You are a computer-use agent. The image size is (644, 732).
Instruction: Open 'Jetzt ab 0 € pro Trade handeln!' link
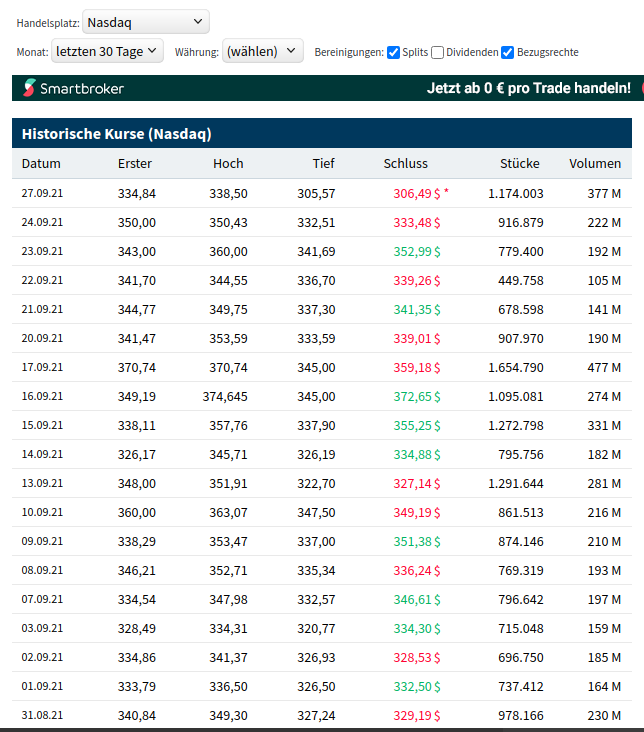pos(528,88)
